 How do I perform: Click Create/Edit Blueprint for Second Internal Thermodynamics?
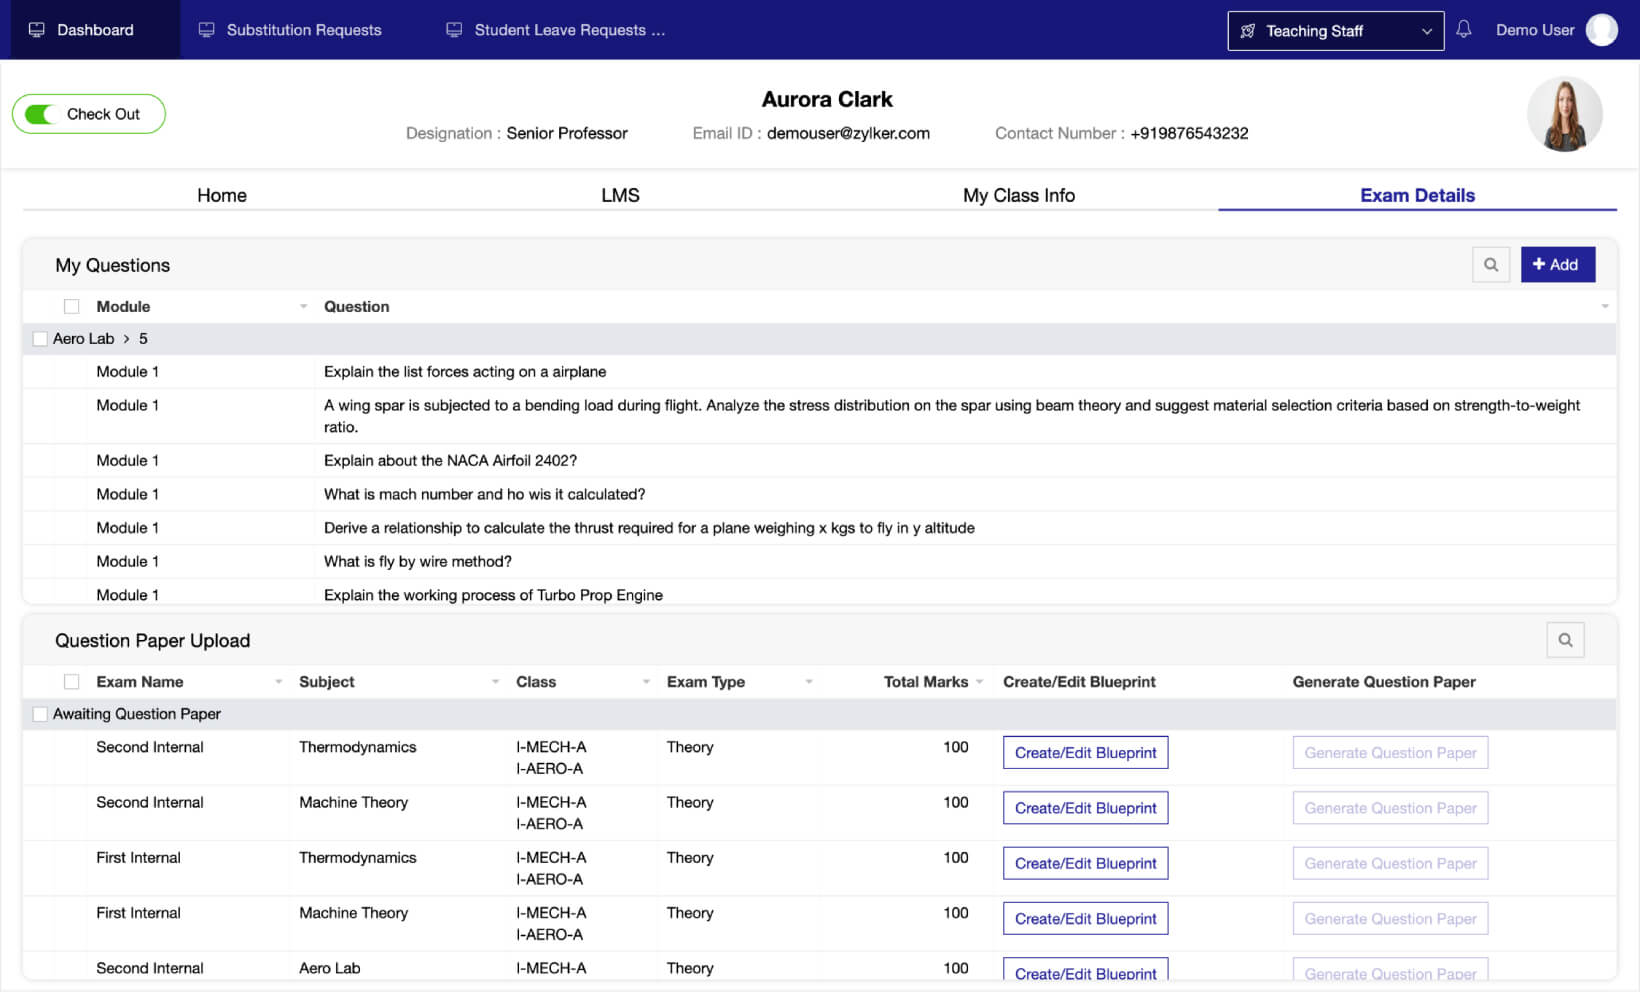click(1085, 753)
